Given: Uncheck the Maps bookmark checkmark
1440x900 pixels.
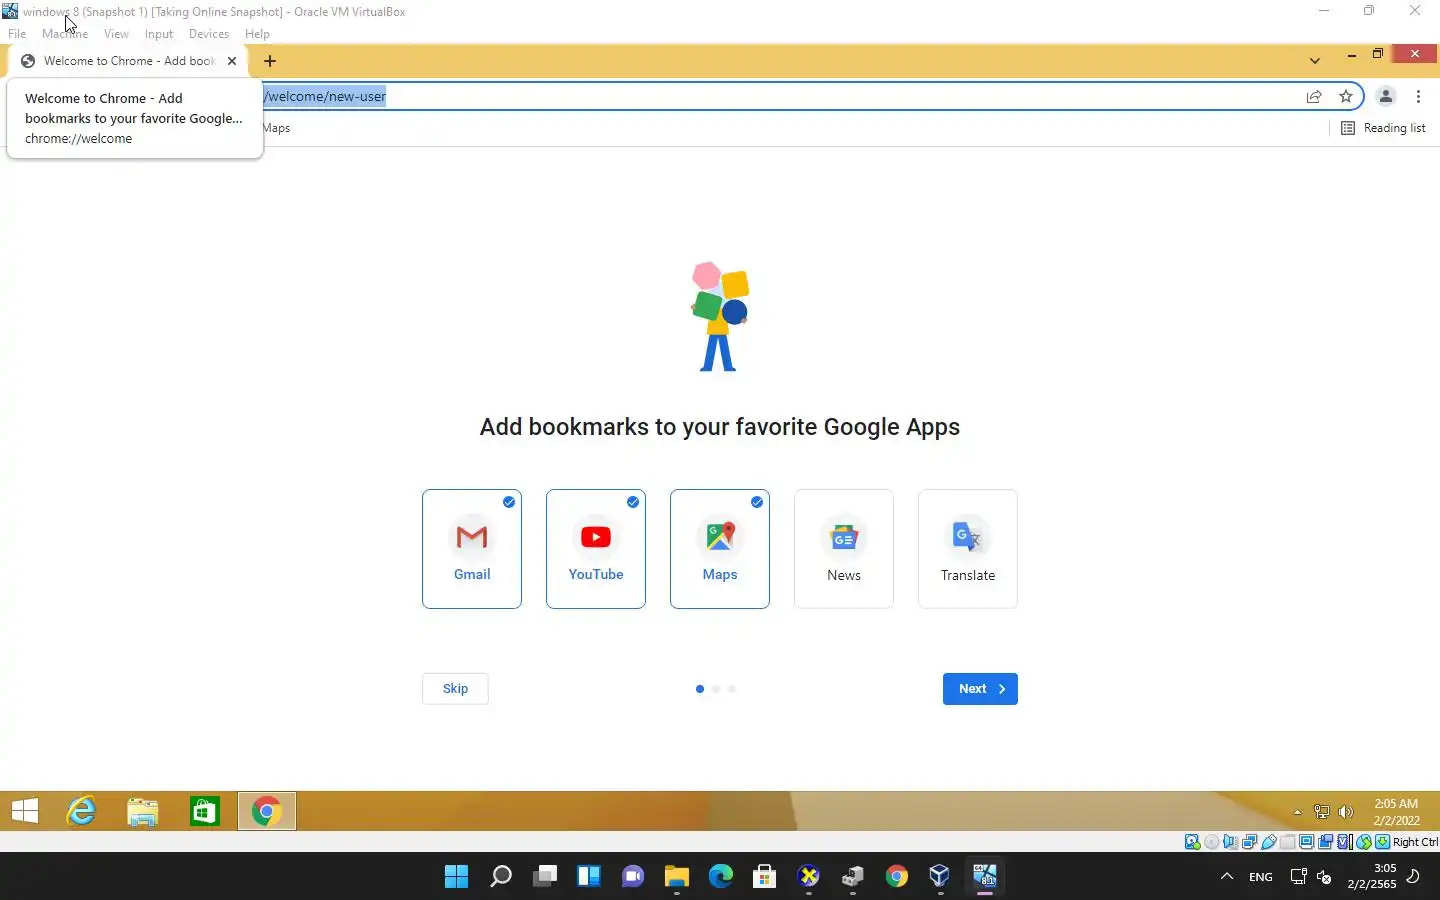Looking at the screenshot, I should [x=757, y=502].
